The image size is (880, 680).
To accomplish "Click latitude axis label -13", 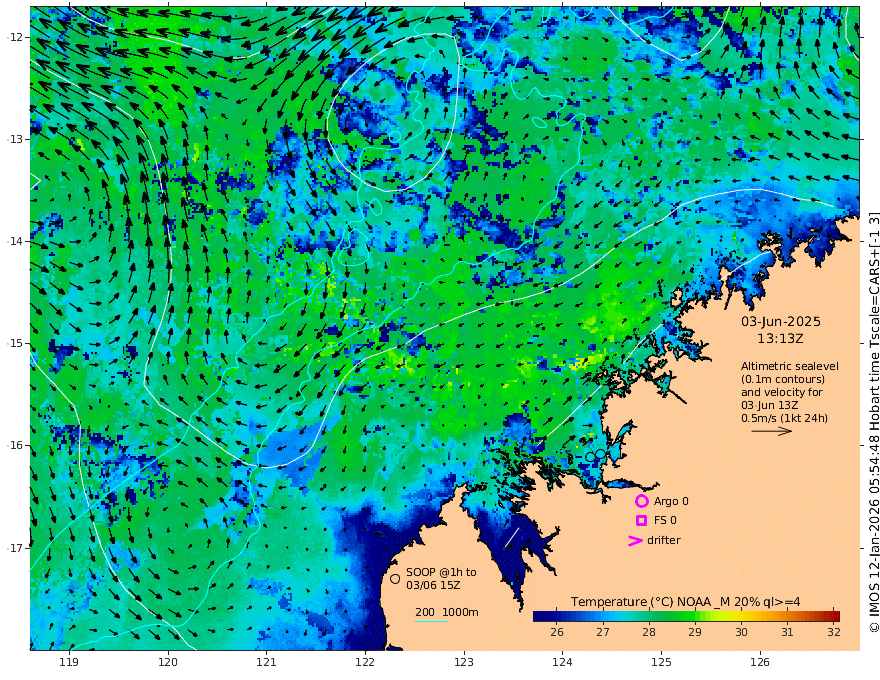I will (15, 139).
